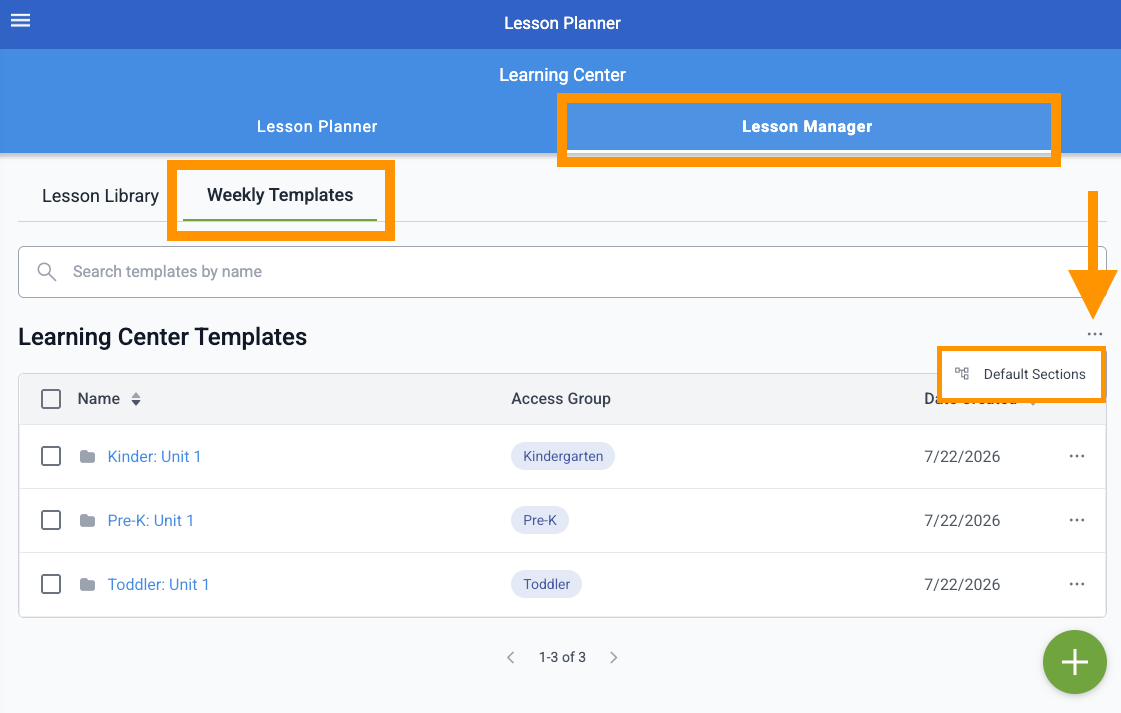Go to previous page of templates
Image resolution: width=1121 pixels, height=713 pixels.
tap(510, 657)
